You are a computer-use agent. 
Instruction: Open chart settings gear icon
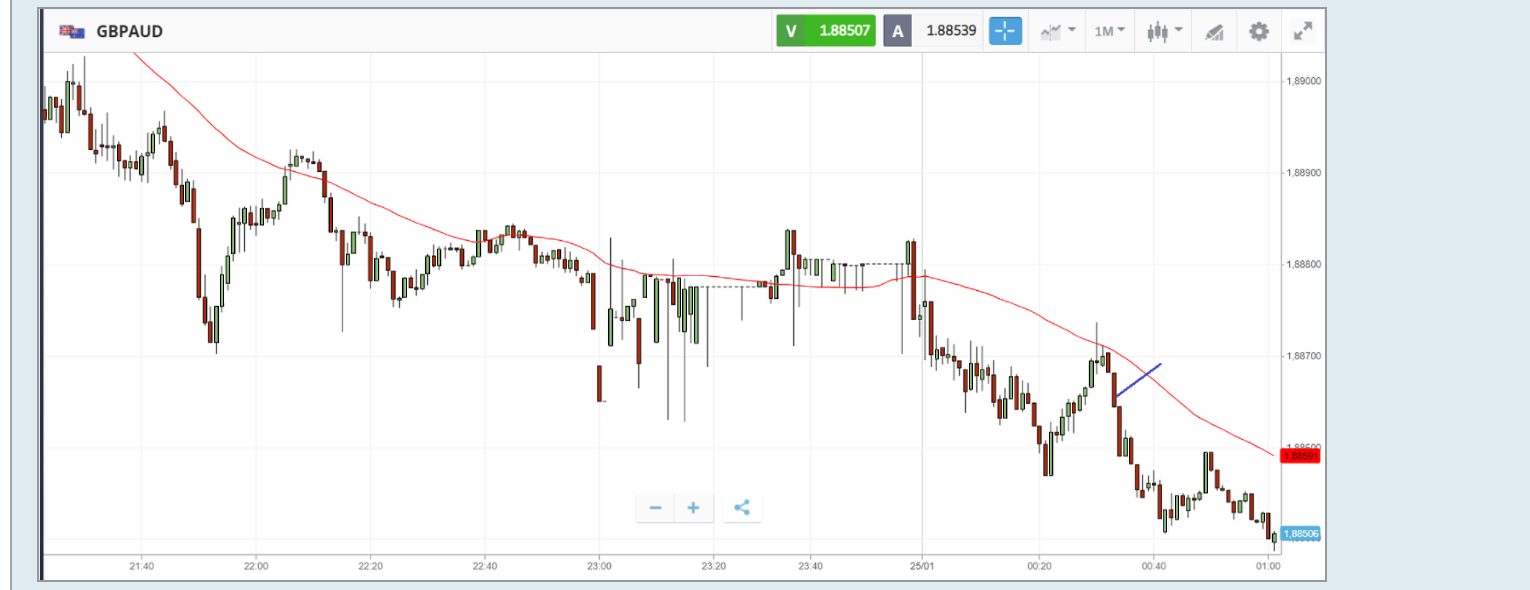[x=1259, y=31]
